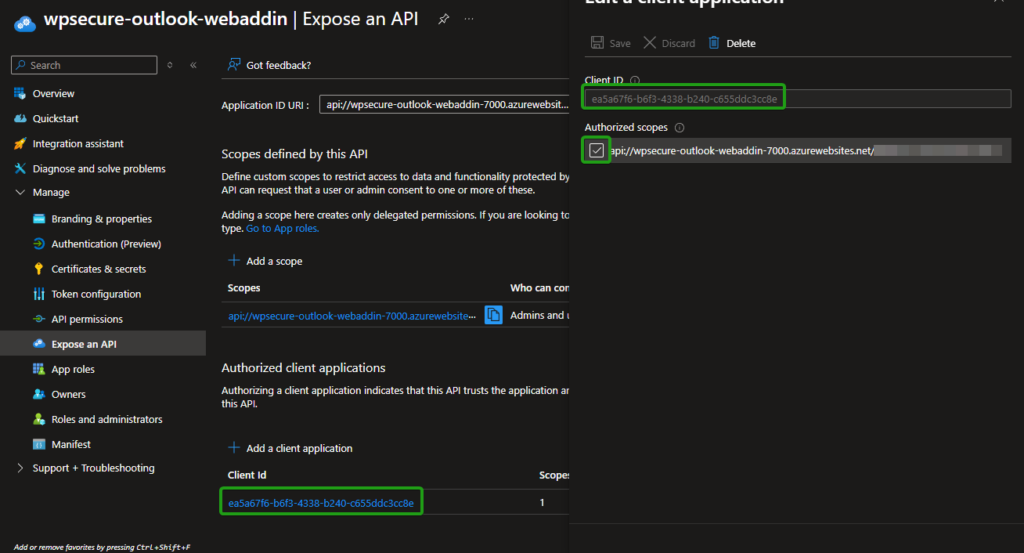Viewport: 1024px width, 553px height.
Task: Uncheck the authorized scope checkbox
Action: pyautogui.click(x=597, y=150)
